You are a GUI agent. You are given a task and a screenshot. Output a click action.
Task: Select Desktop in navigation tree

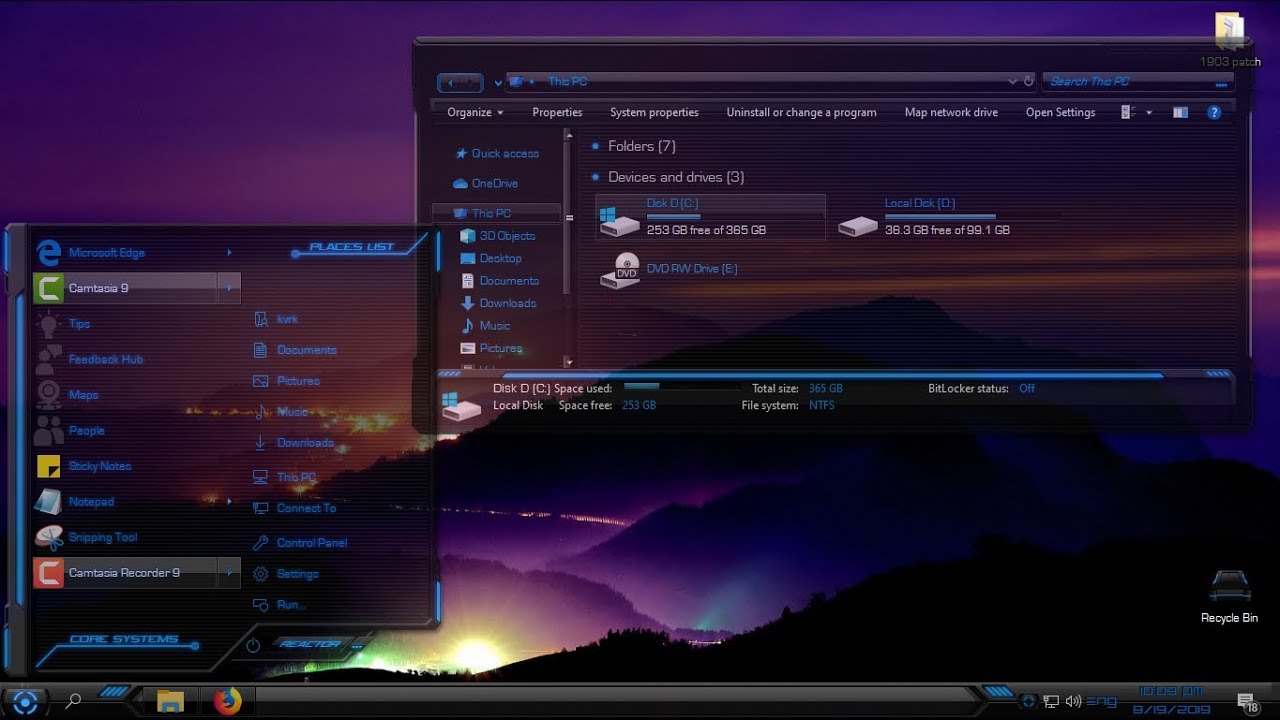coord(491,258)
